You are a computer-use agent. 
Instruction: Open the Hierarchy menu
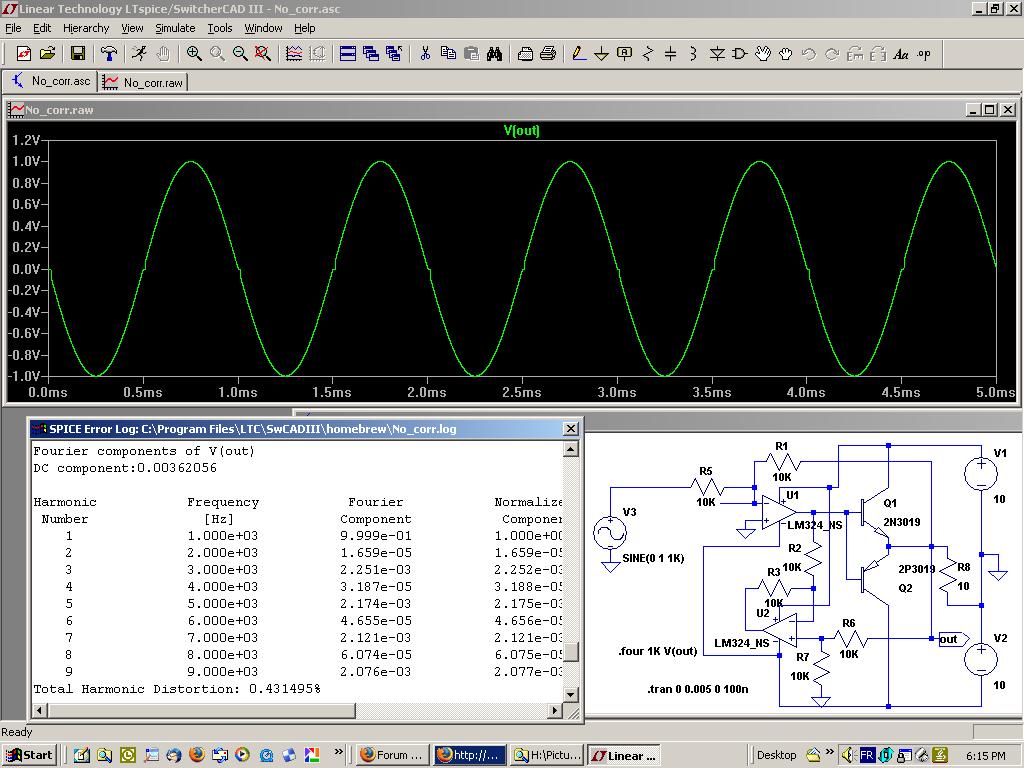pos(86,28)
